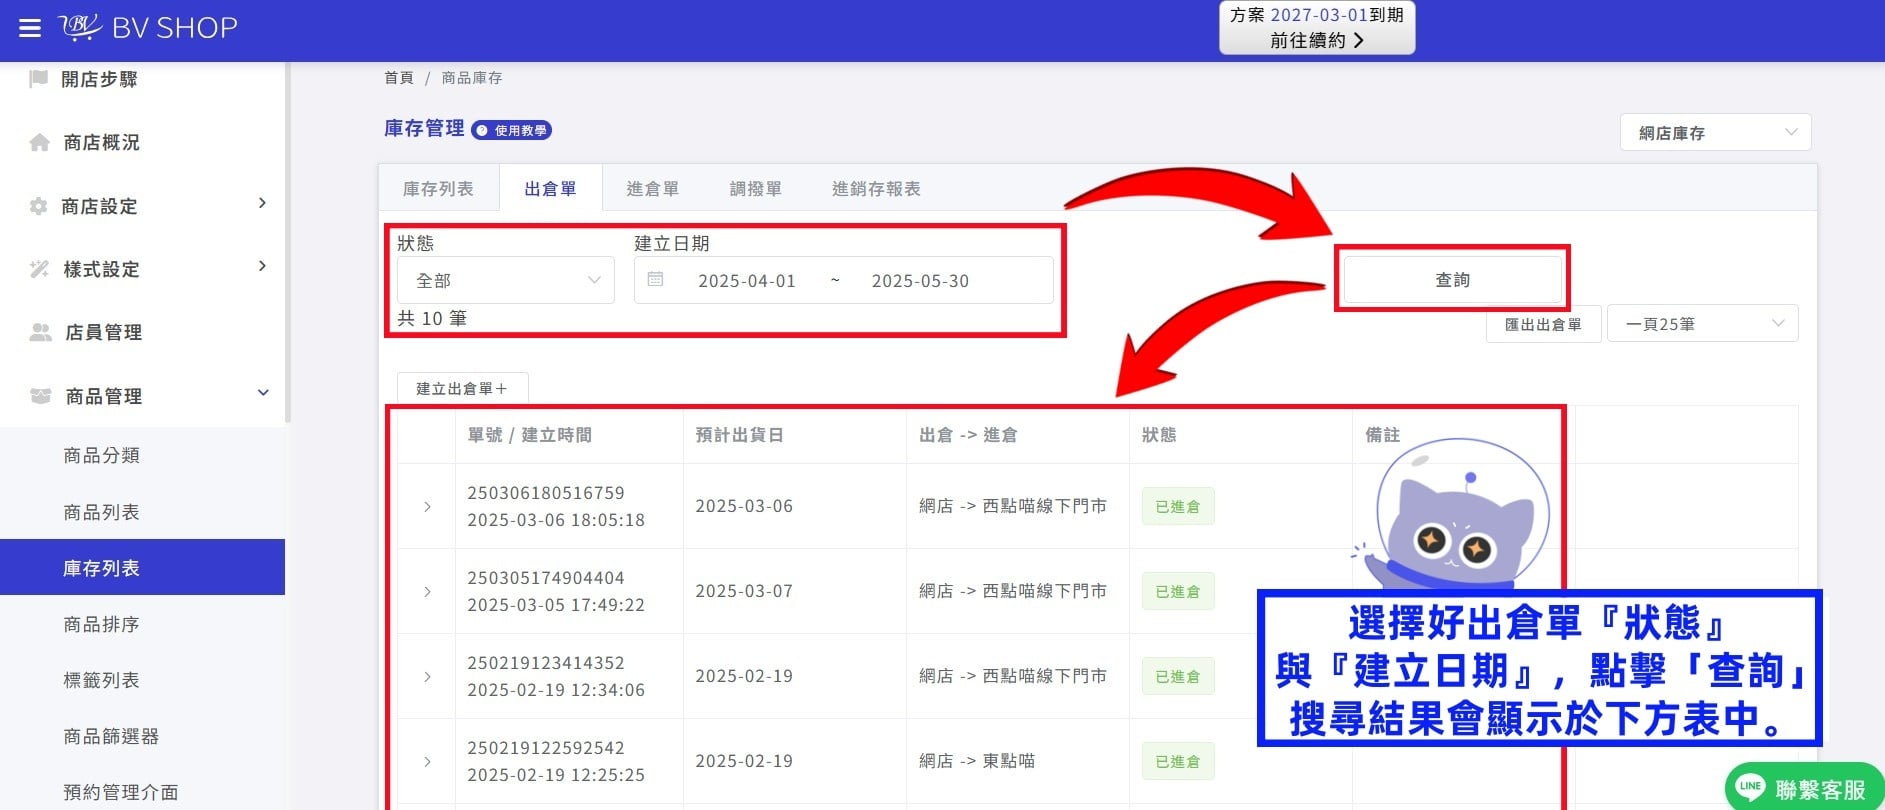This screenshot has width=1885, height=810.
Task: Select the 出倉單 tab
Action: pyautogui.click(x=551, y=188)
